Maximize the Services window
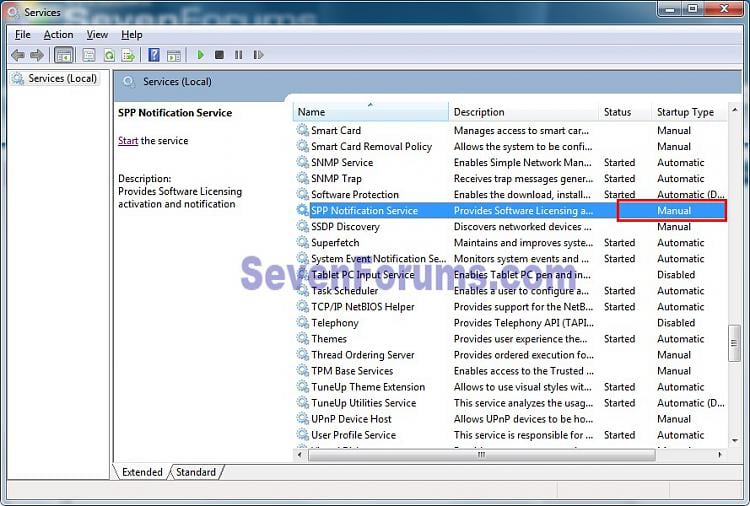Screen dimensions: 750x506 pyautogui.click(x=692, y=9)
